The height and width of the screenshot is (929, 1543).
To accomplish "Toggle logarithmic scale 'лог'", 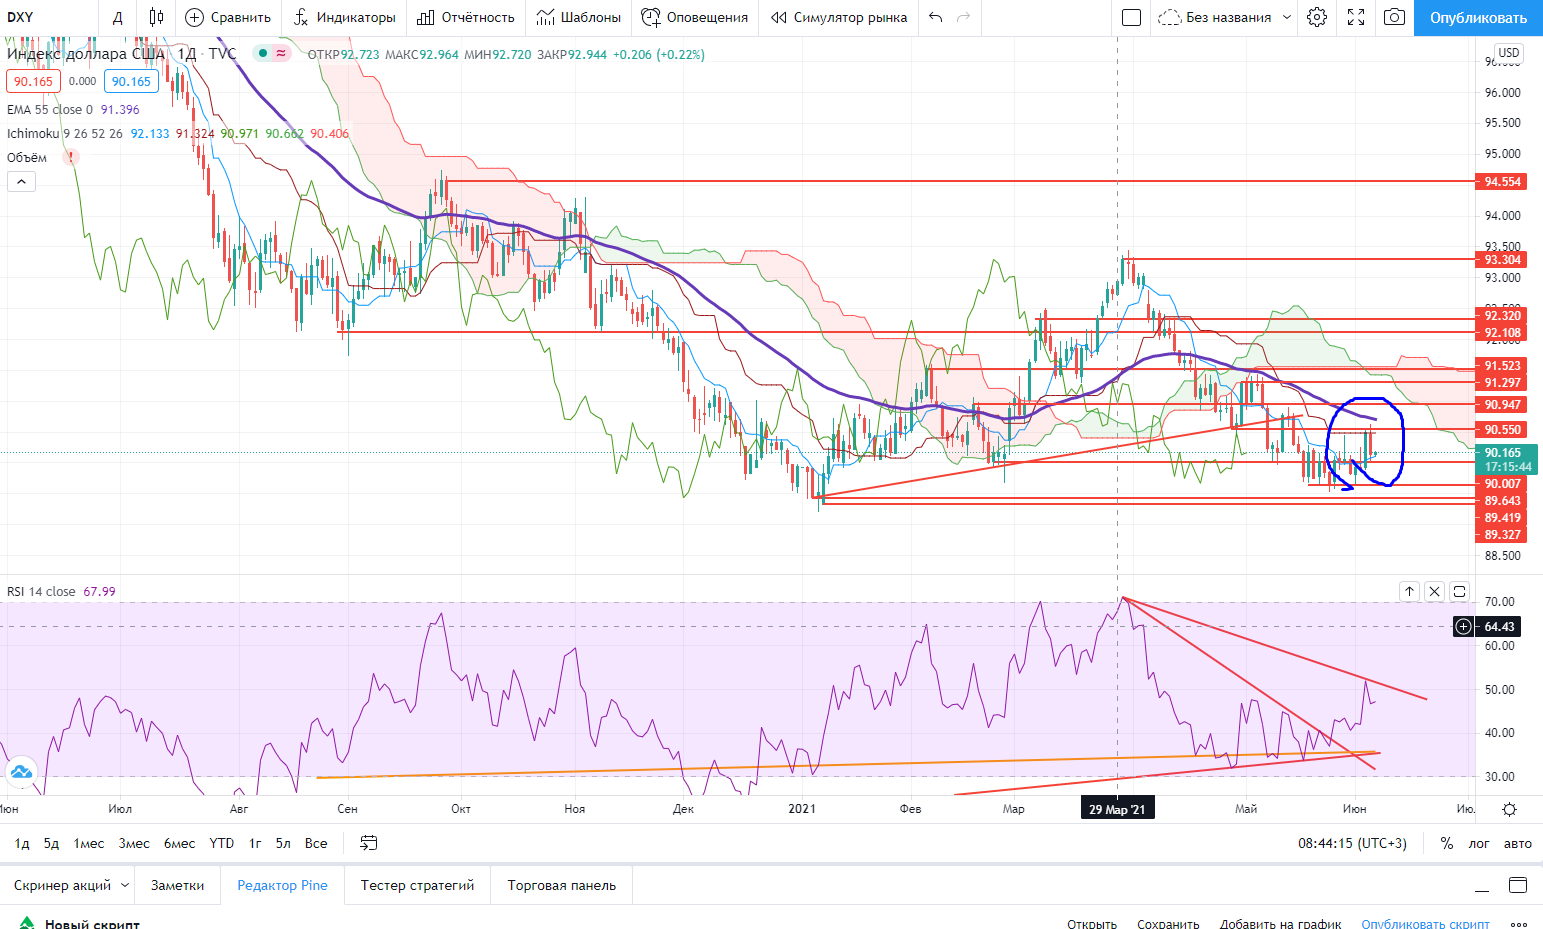I will click(1478, 843).
